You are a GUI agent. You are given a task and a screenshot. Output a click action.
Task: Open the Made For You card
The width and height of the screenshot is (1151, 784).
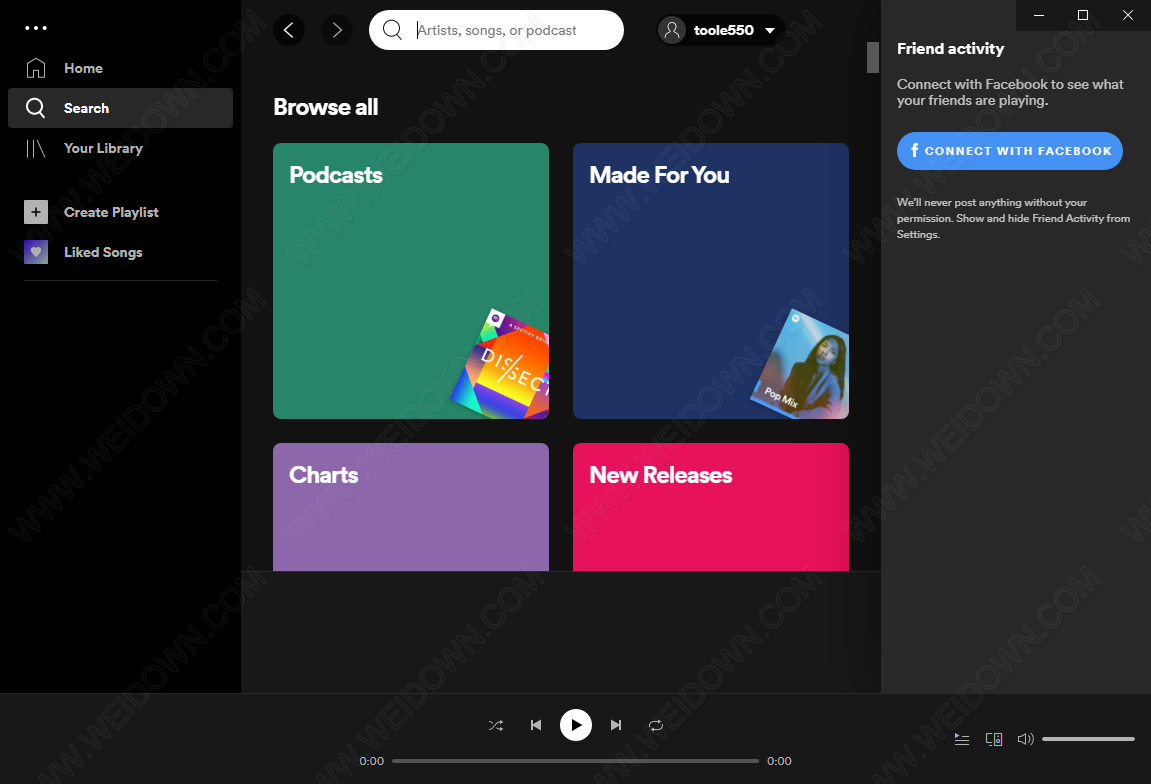point(711,281)
